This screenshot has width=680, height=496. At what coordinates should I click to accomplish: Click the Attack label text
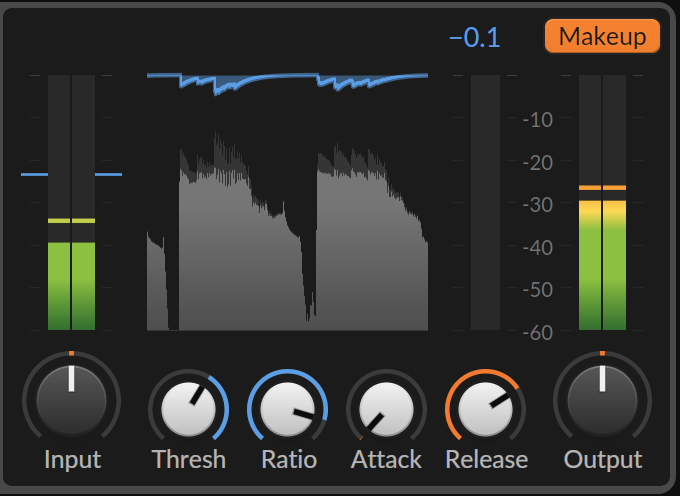[386, 459]
